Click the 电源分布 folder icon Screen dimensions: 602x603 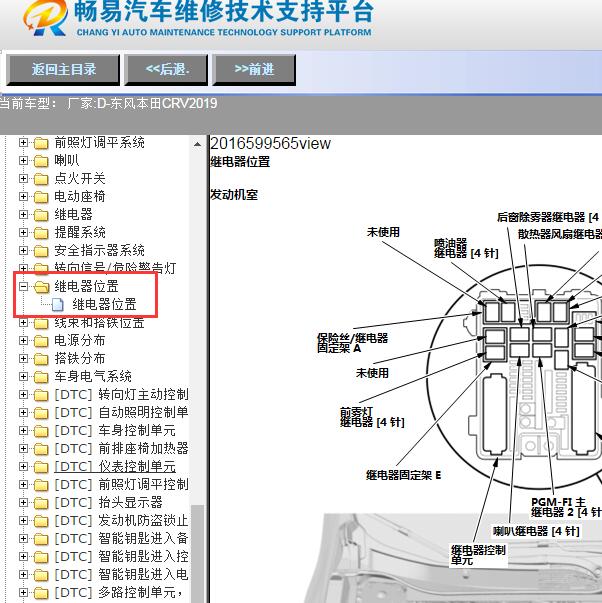click(41, 341)
